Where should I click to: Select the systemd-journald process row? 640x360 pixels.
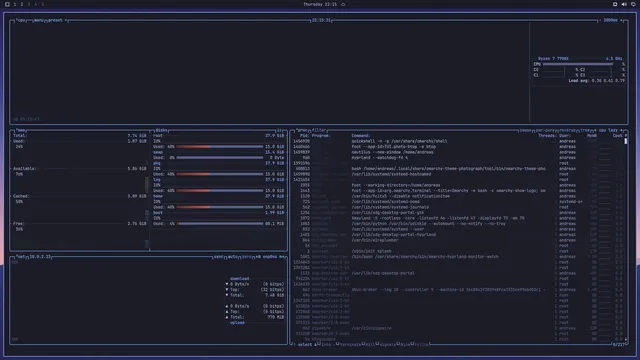(458, 207)
